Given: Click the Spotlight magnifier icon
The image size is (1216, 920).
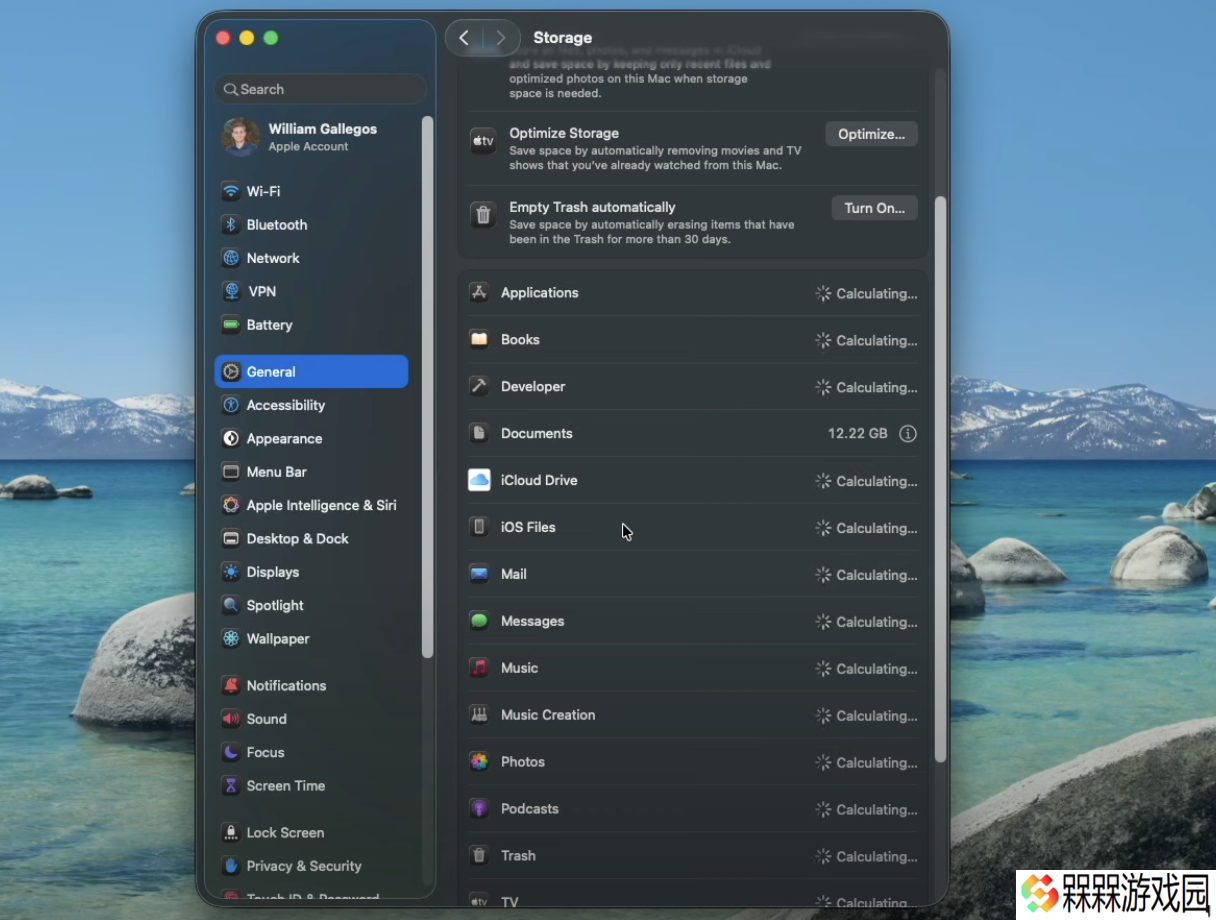Looking at the screenshot, I should [x=231, y=605].
